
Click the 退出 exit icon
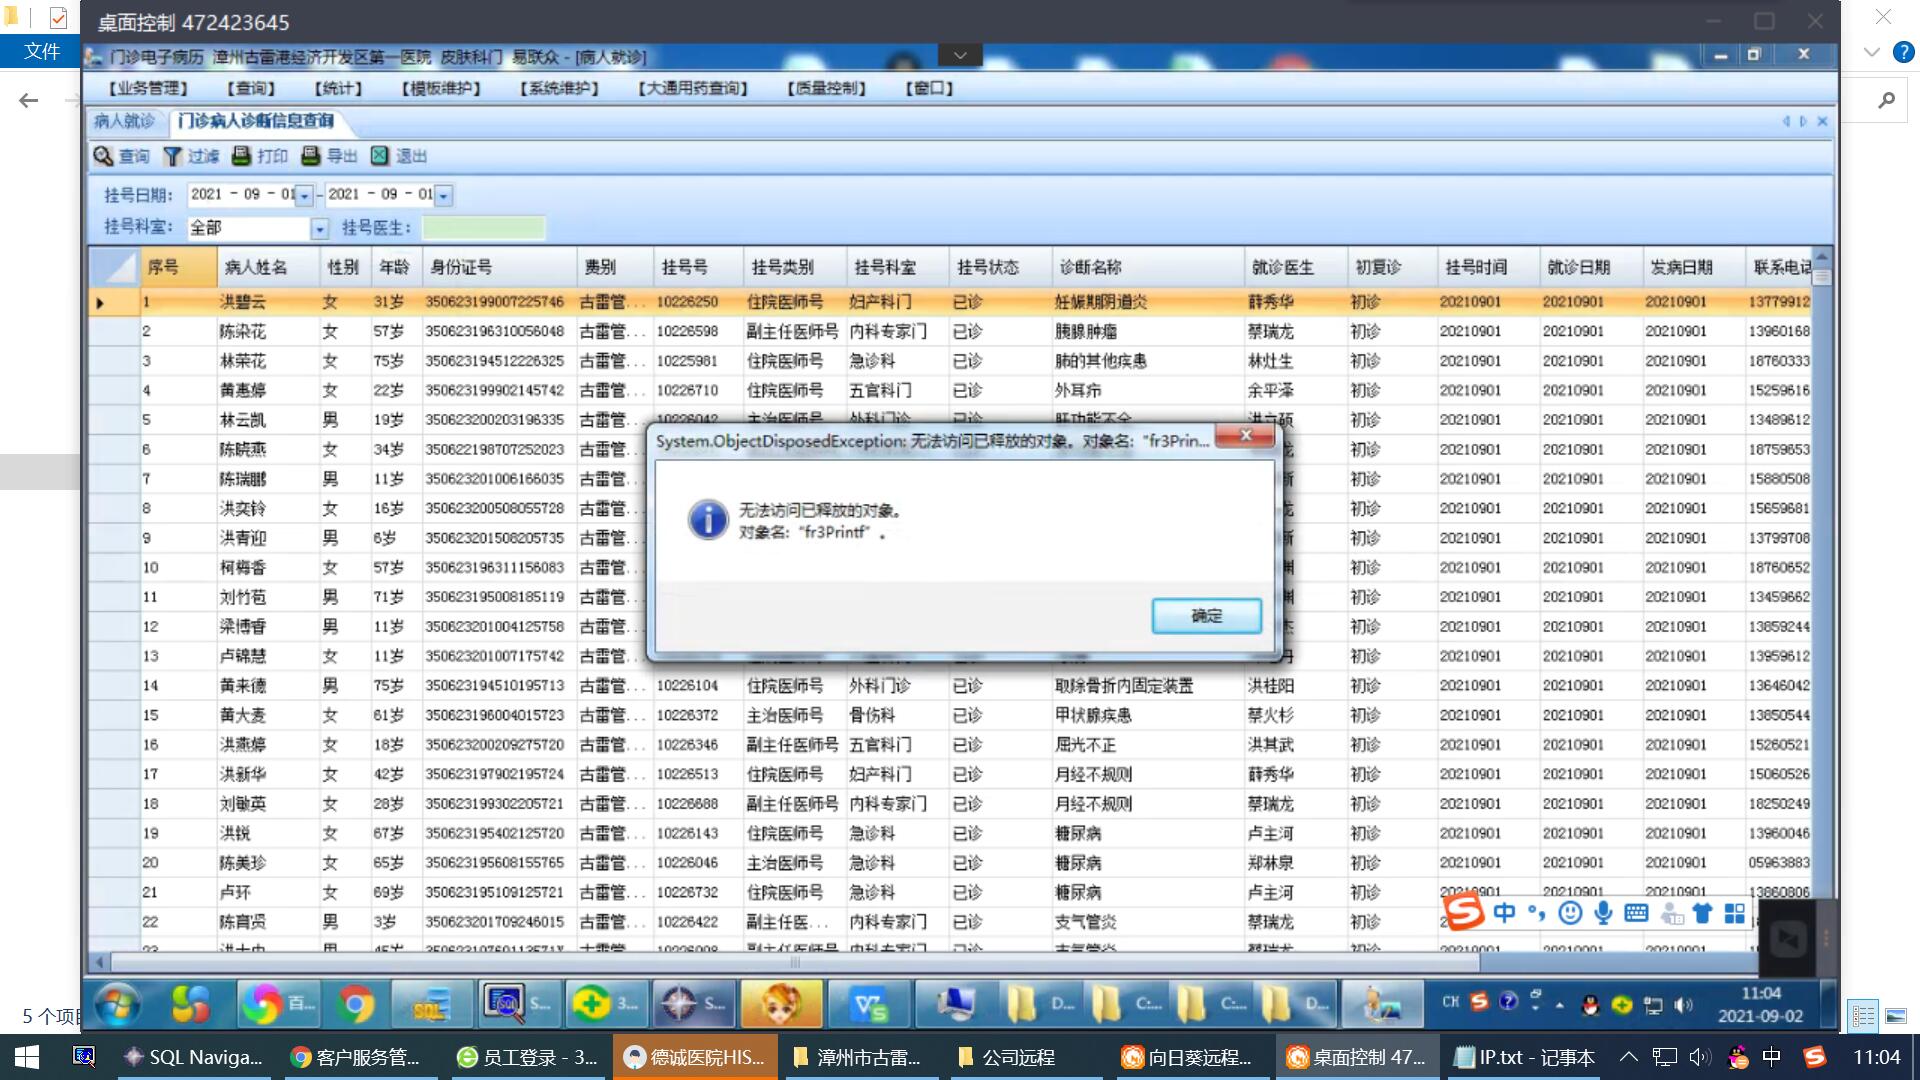(380, 156)
